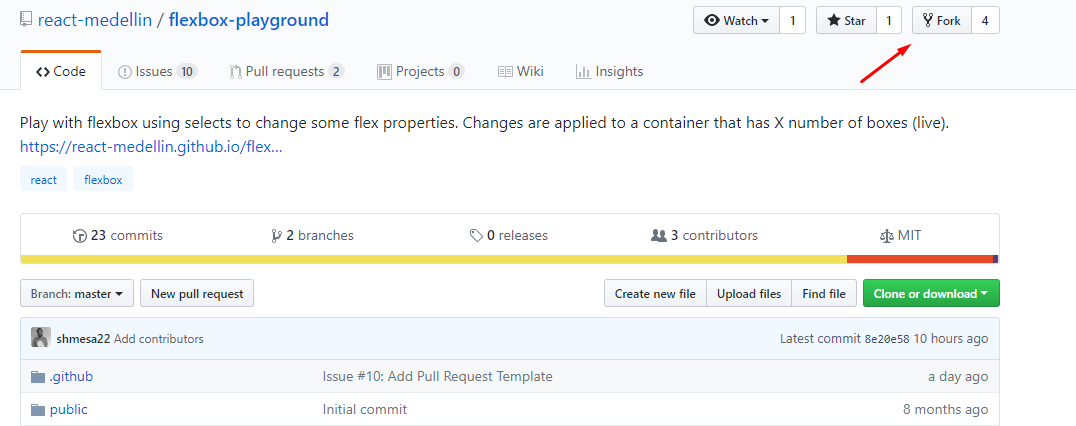1076x426 pixels.
Task: Open the Branch: master dropdown
Action: click(77, 294)
